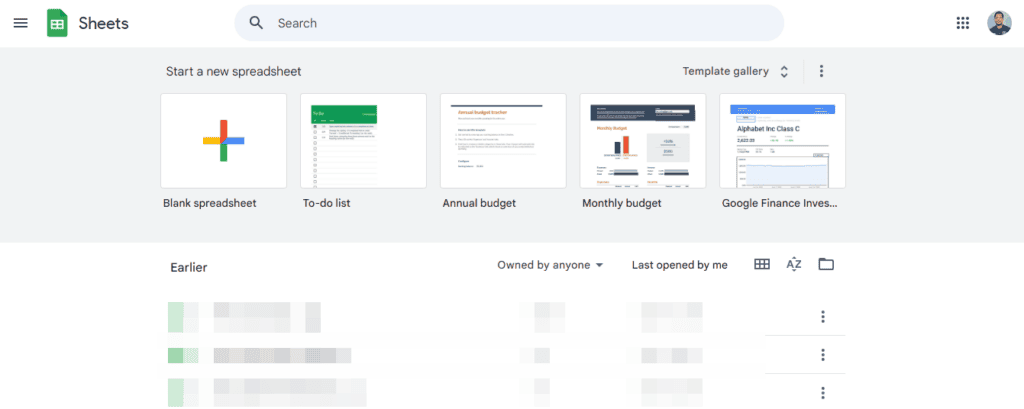
Task: Open the Google apps grid
Action: pos(963,23)
